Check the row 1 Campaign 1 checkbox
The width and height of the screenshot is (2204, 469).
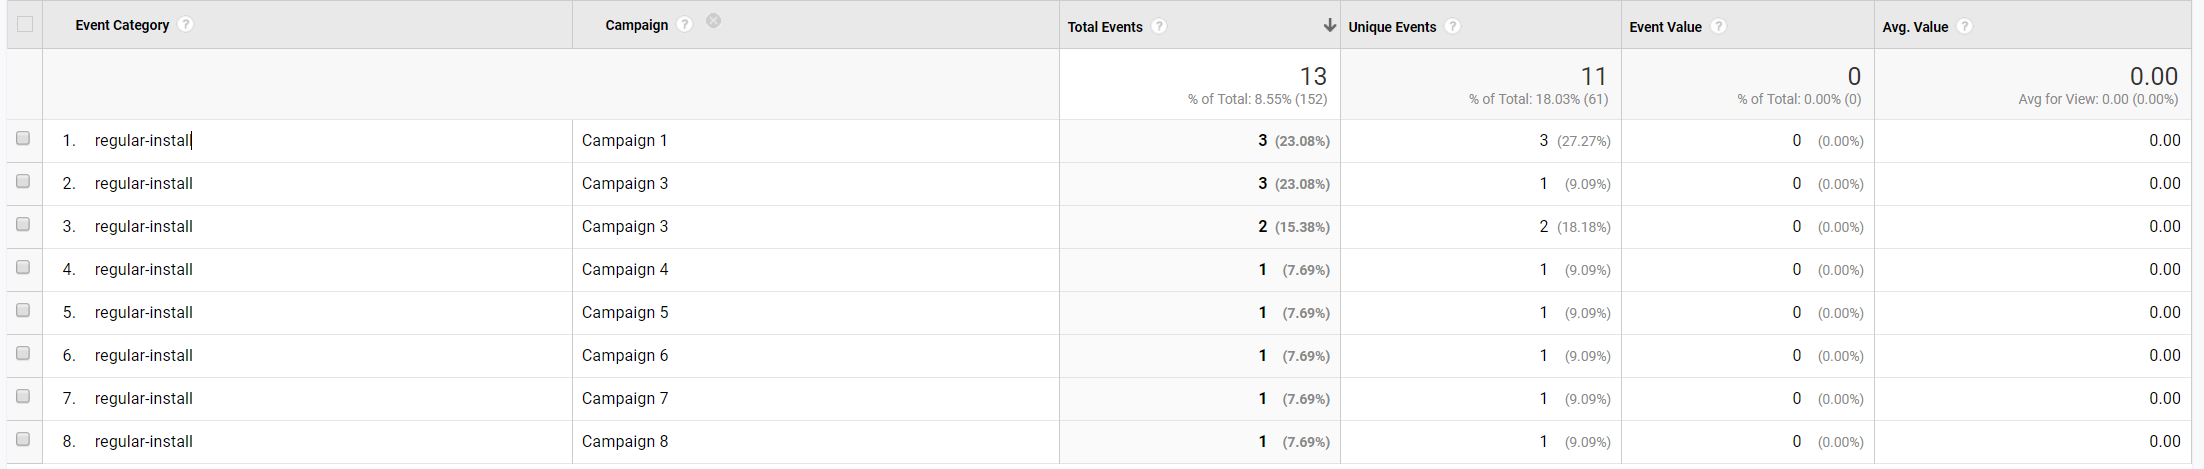click(23, 139)
